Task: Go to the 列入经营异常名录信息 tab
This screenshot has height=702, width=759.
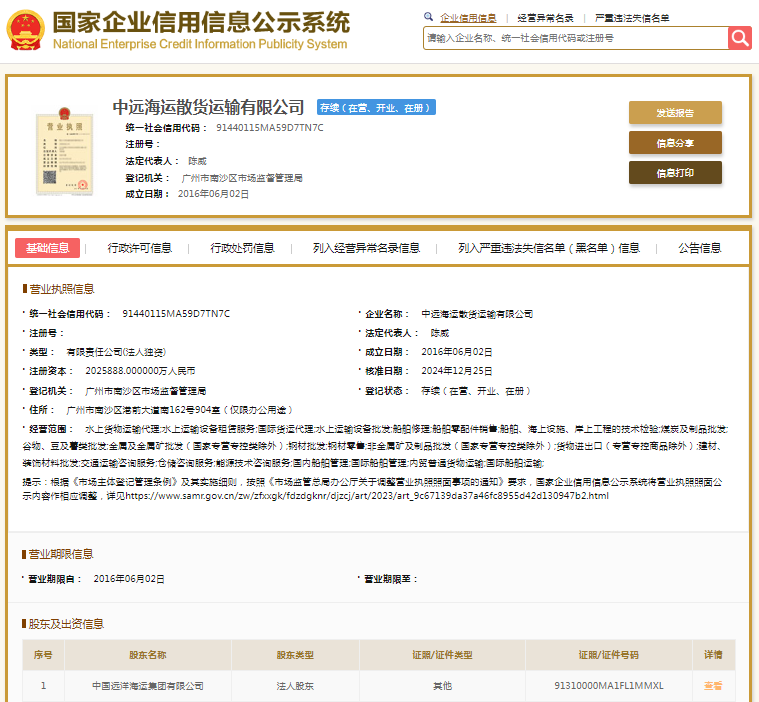Action: 366,248
